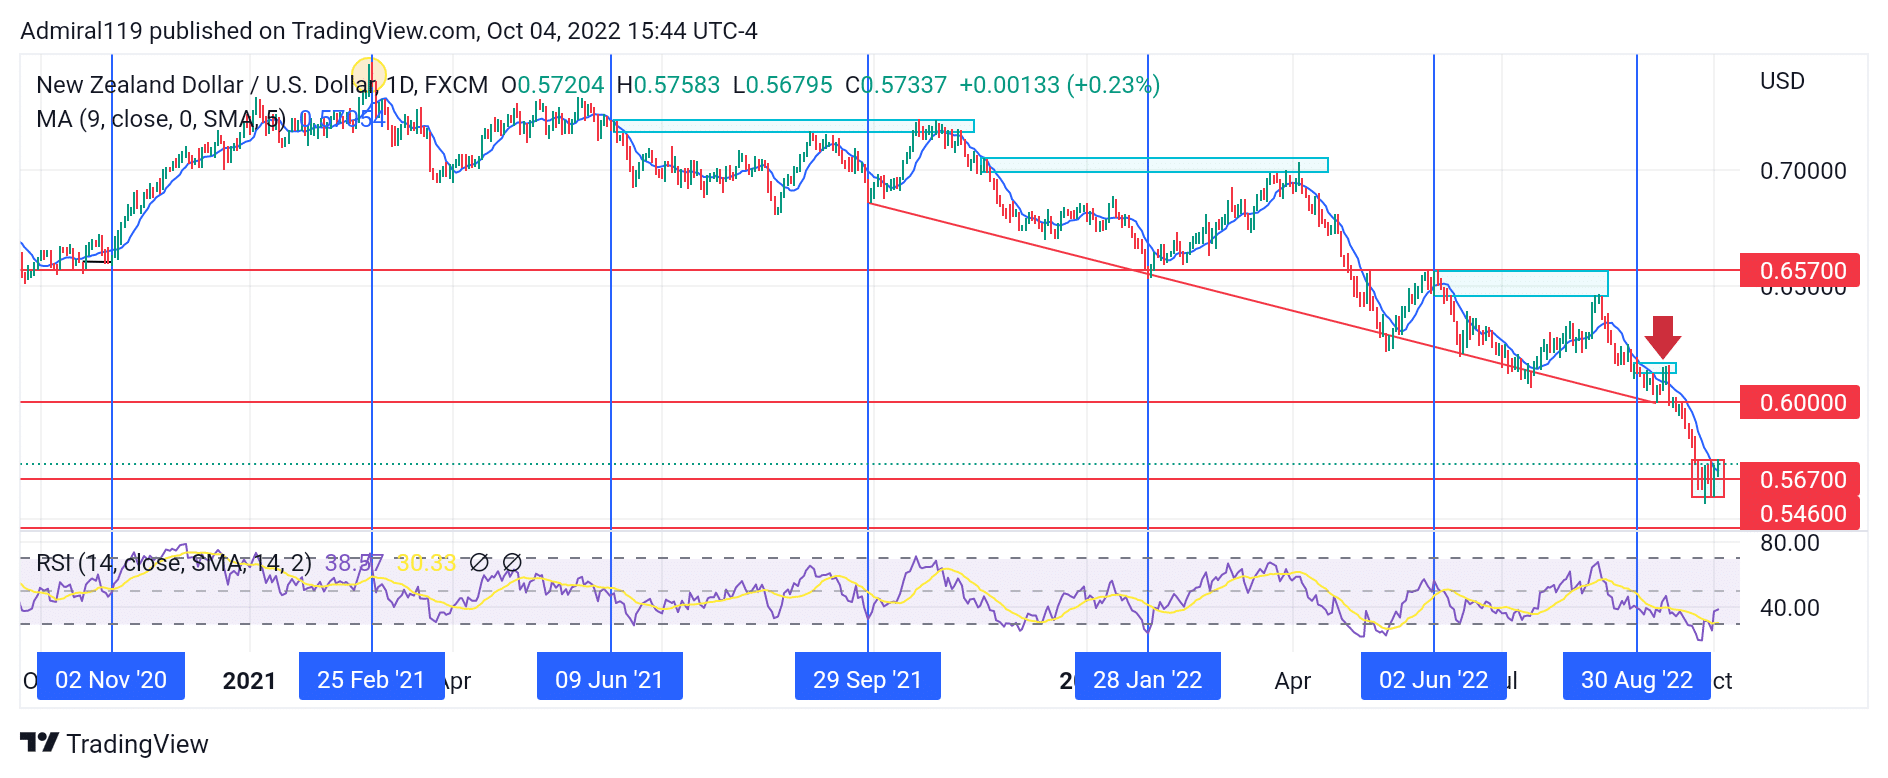1888x778 pixels.
Task: Click the yellow RSI value 30.33
Action: [x=426, y=563]
